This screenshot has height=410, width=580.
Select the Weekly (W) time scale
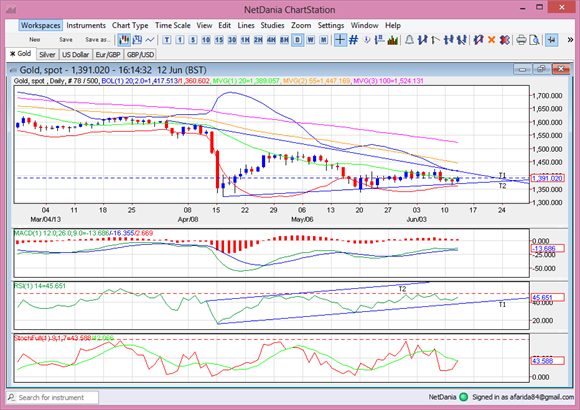tap(310, 40)
